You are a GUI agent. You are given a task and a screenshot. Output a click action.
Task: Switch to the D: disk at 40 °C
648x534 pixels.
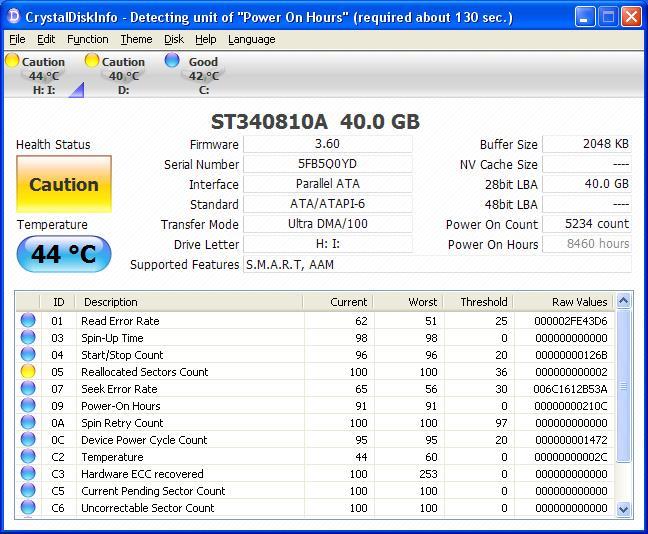coord(123,76)
